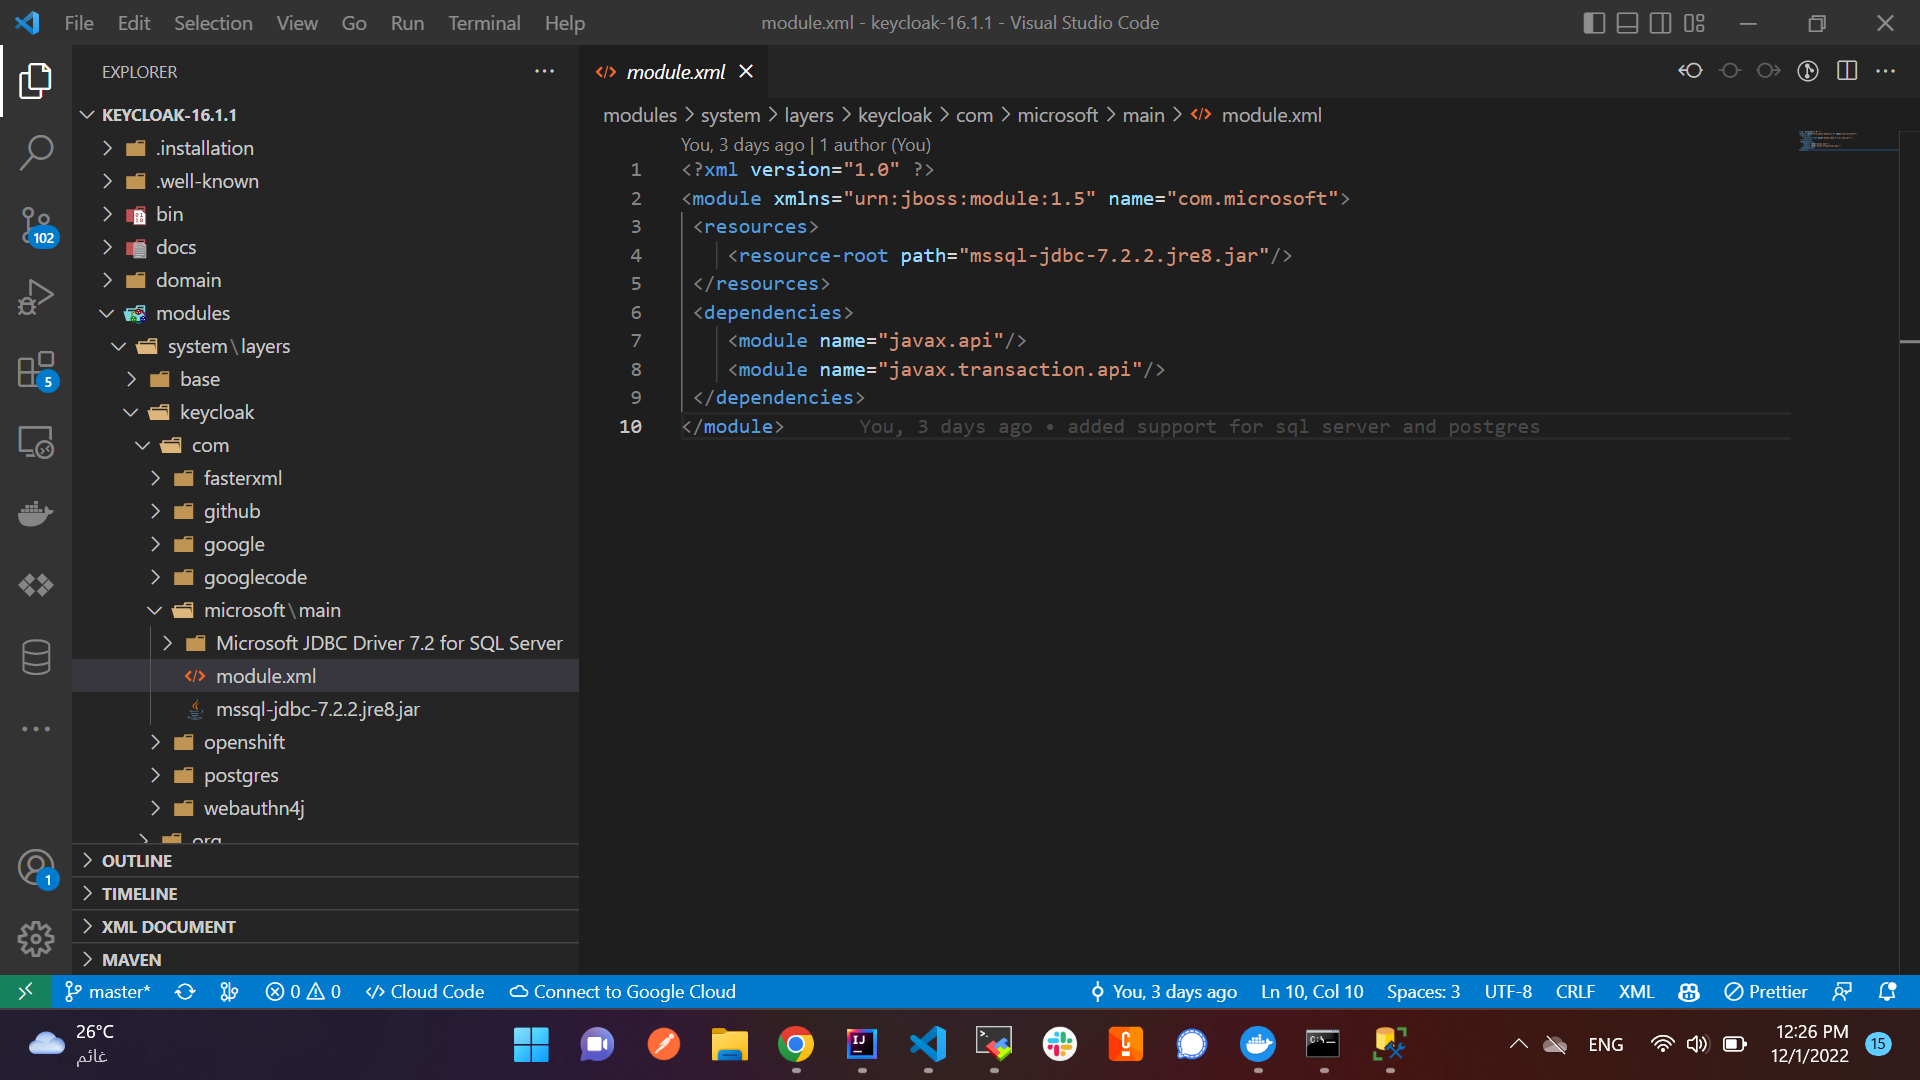Open Source Control view with 102 changes

click(x=36, y=225)
